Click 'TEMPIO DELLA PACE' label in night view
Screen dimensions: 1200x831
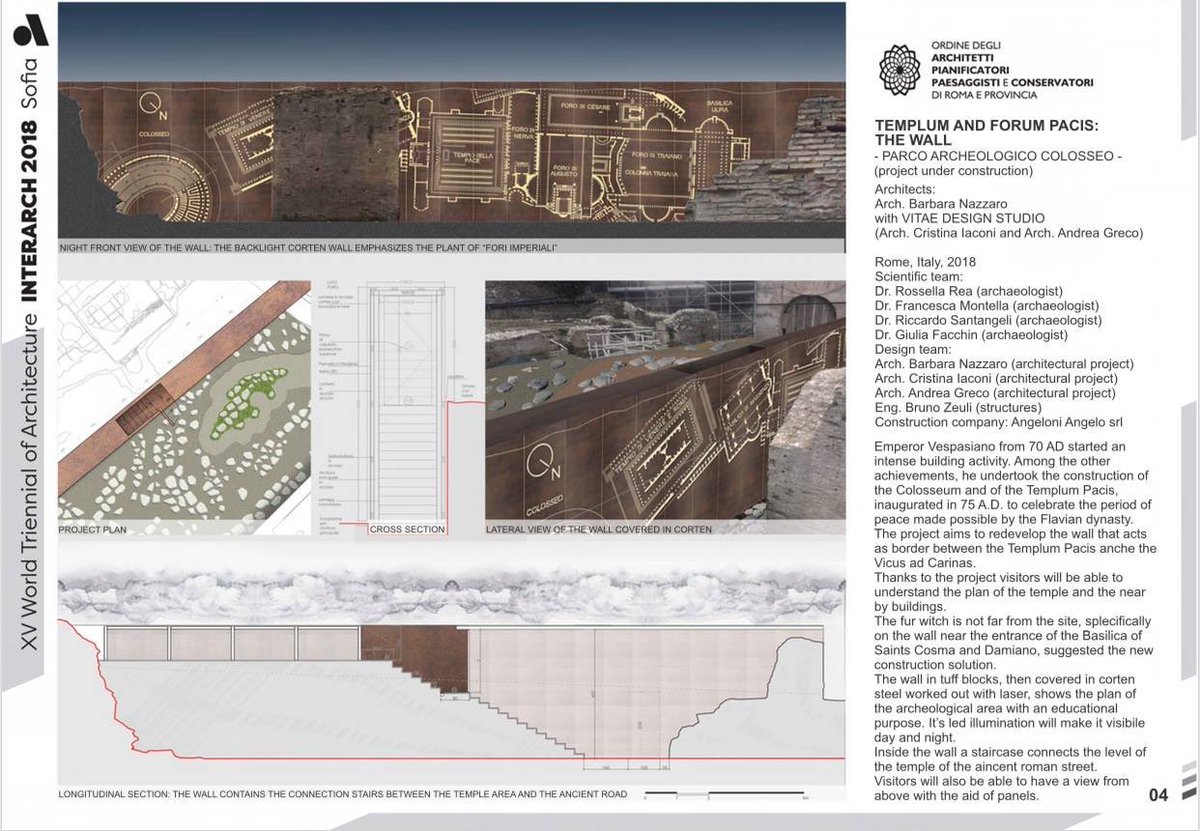(x=474, y=159)
